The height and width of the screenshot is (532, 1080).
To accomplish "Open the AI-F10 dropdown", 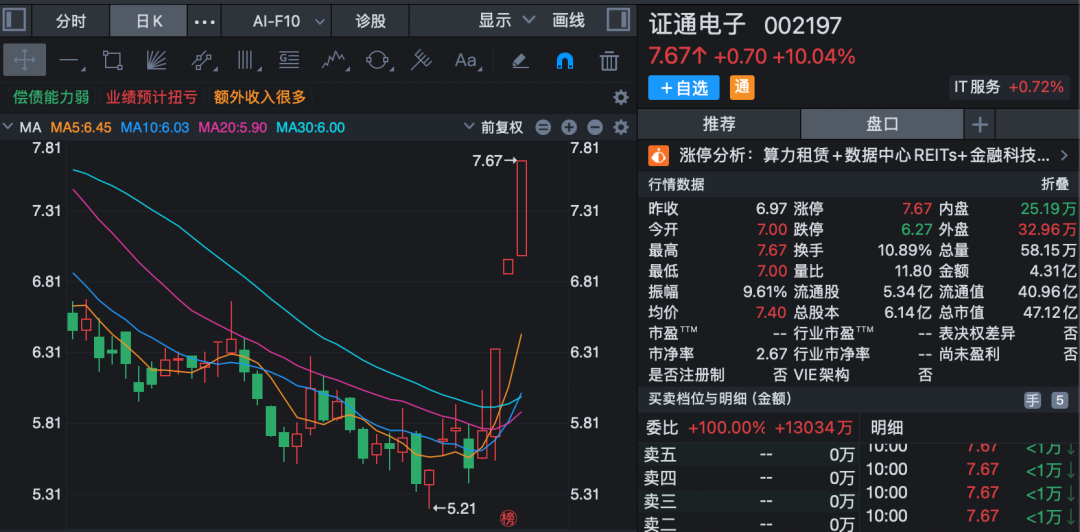I will [289, 21].
